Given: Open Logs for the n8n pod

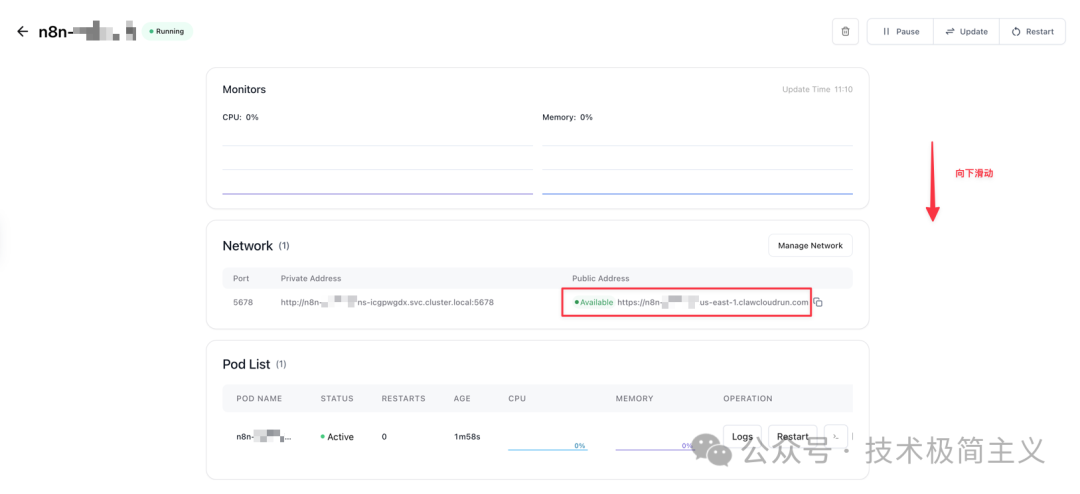Looking at the screenshot, I should coord(742,436).
